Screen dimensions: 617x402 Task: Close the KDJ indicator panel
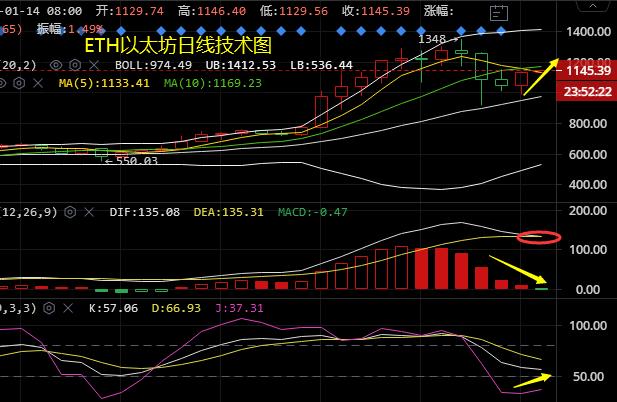coord(66,308)
